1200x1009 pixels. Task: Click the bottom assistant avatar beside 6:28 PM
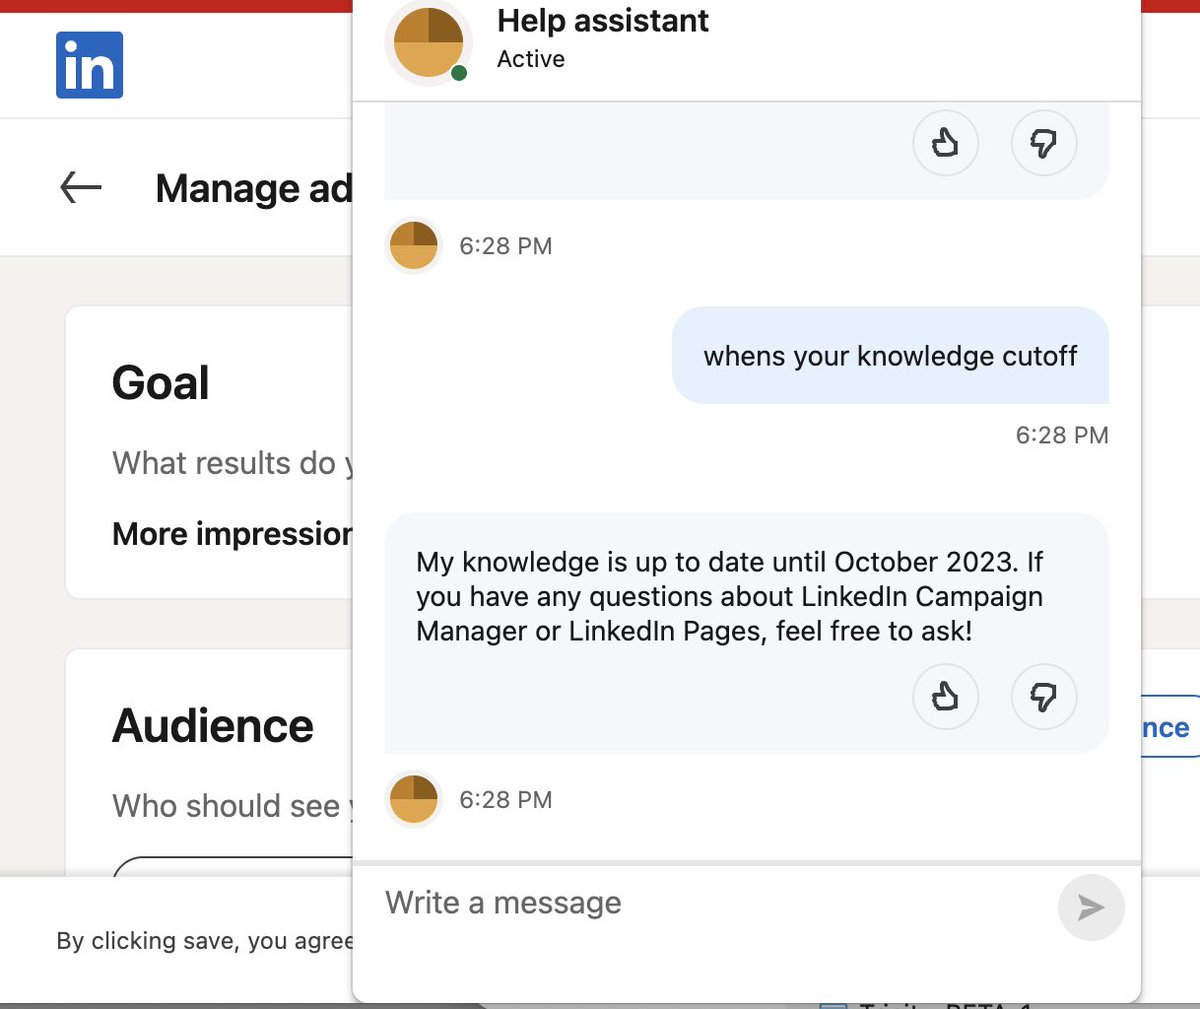(413, 799)
